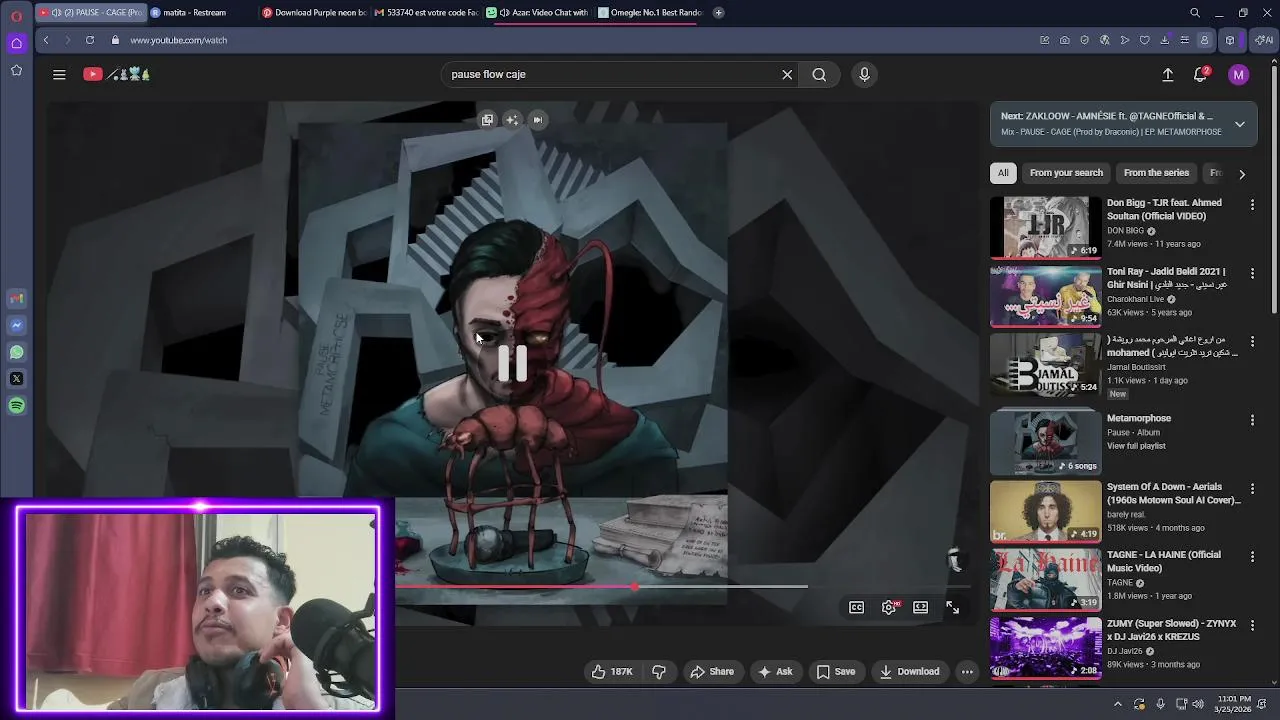The image size is (1280, 720).
Task: Clear the search box text
Action: [787, 74]
